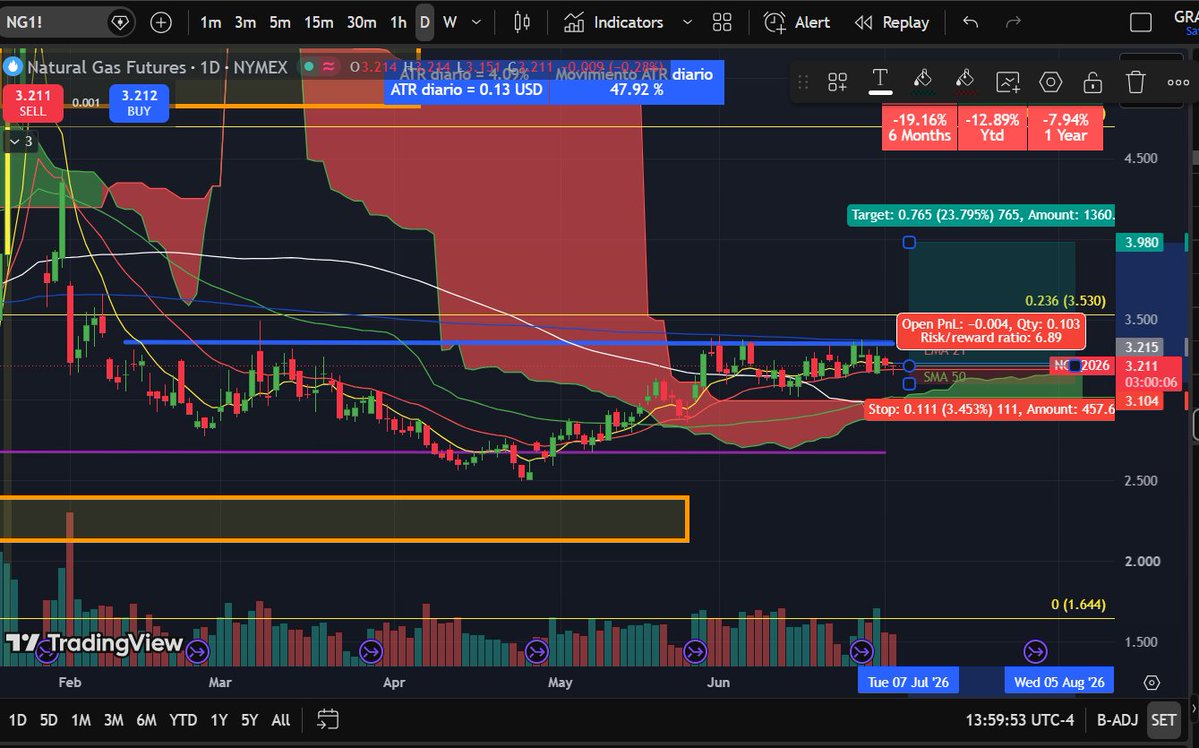Image resolution: width=1199 pixels, height=748 pixels.
Task: Open the layout setup square icon
Action: [1141, 22]
